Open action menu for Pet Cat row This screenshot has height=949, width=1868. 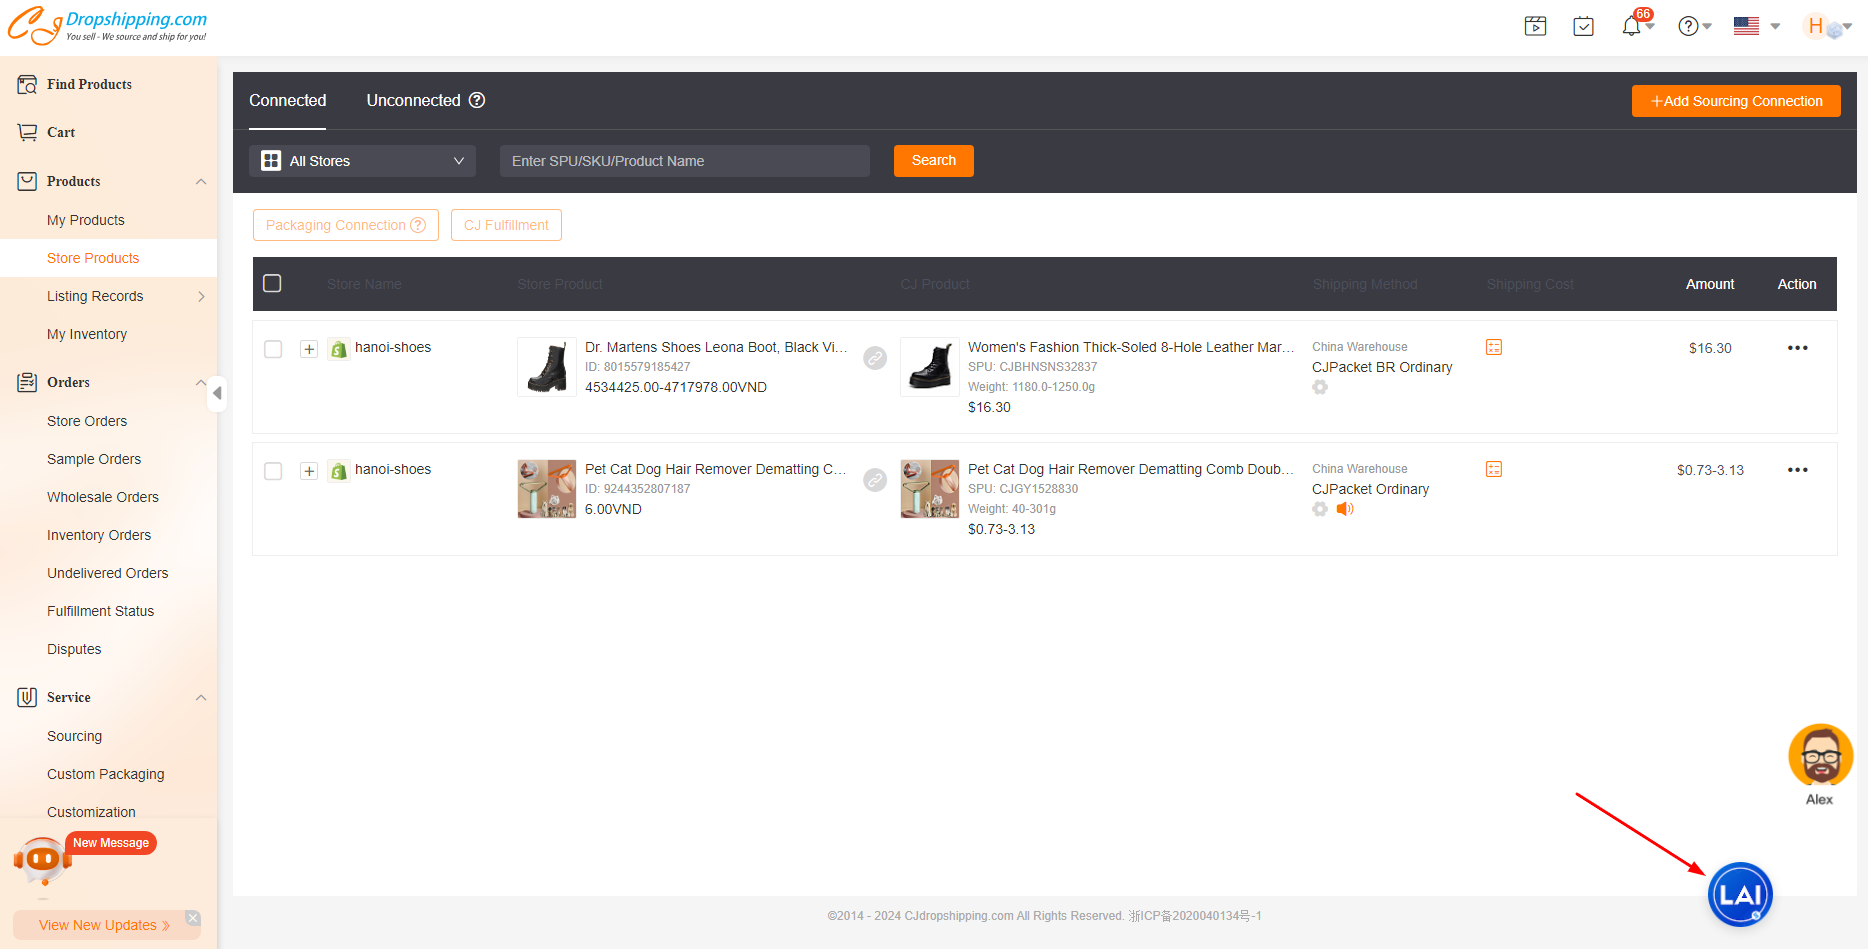click(1797, 470)
